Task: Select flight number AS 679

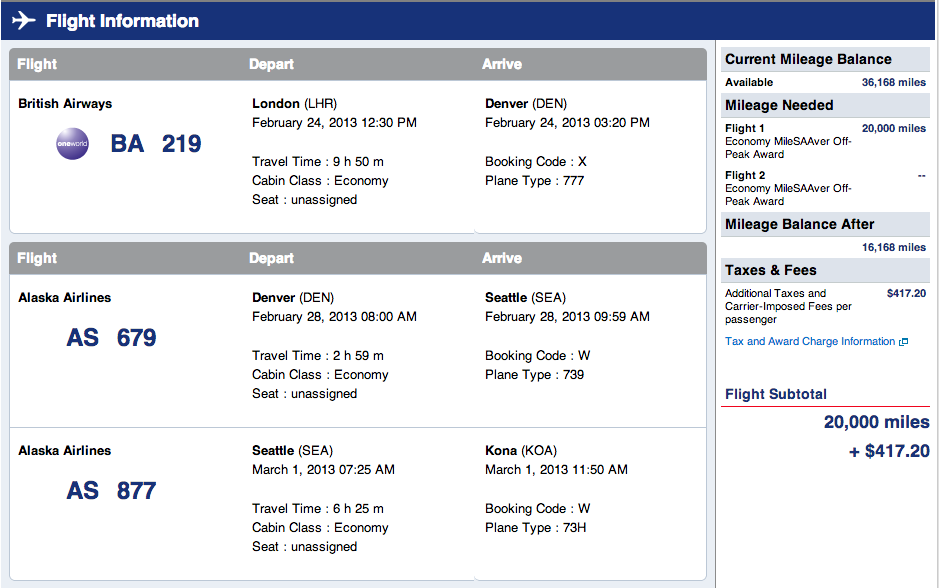Action: point(111,338)
